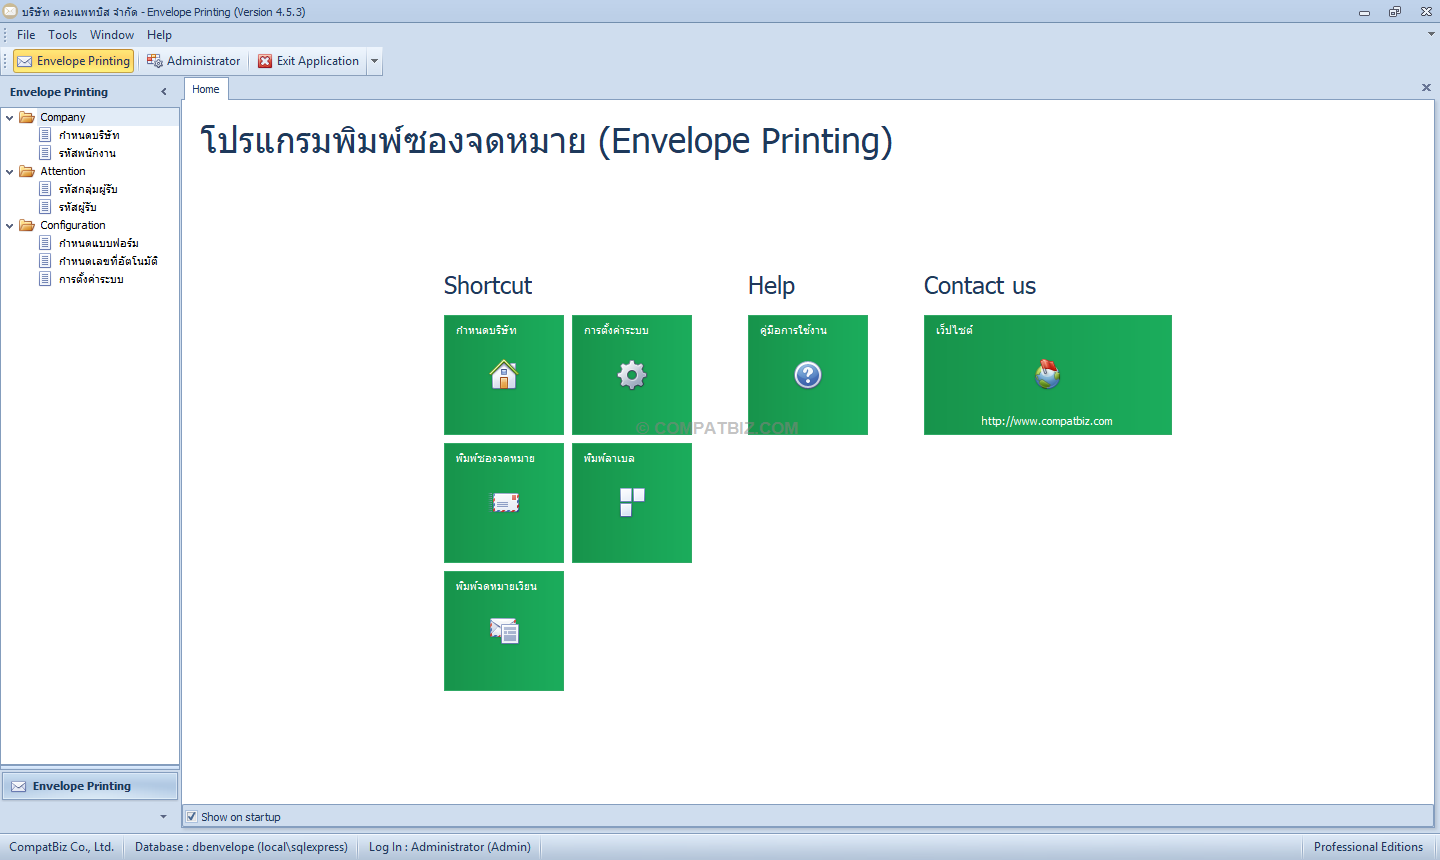Toggle the Show on startup checkbox
The image size is (1440, 860).
[191, 817]
